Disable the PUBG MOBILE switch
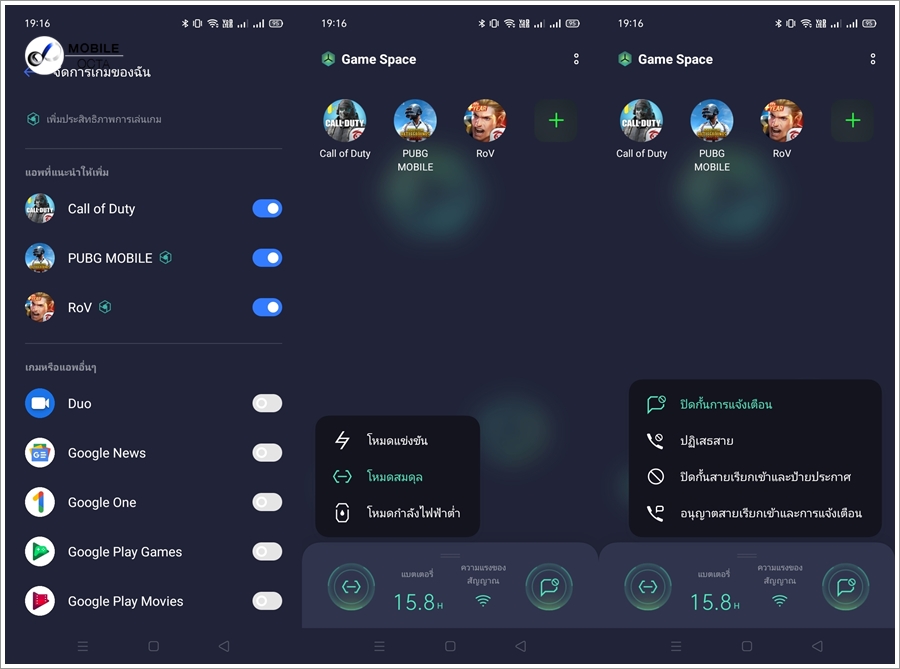Screen dimensions: 900x669 (267, 258)
